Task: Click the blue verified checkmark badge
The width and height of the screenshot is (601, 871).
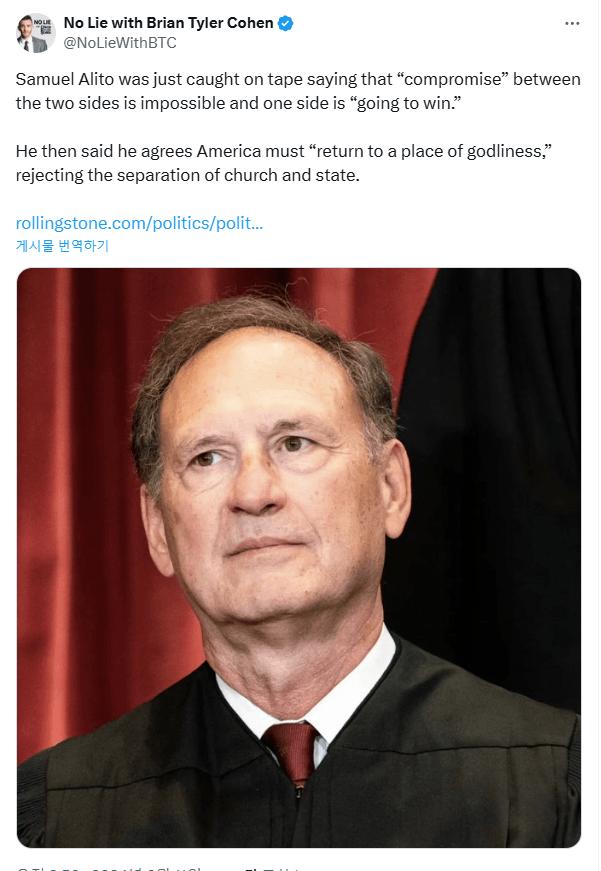Action: (x=286, y=23)
